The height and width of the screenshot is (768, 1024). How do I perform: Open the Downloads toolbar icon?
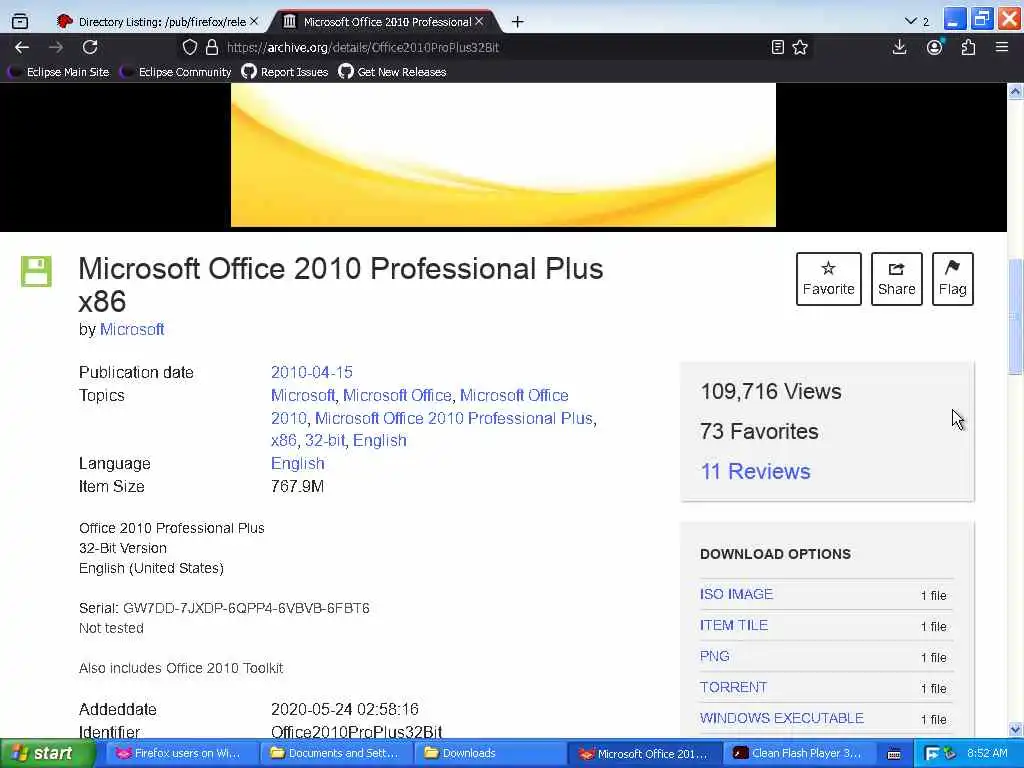(x=899, y=47)
